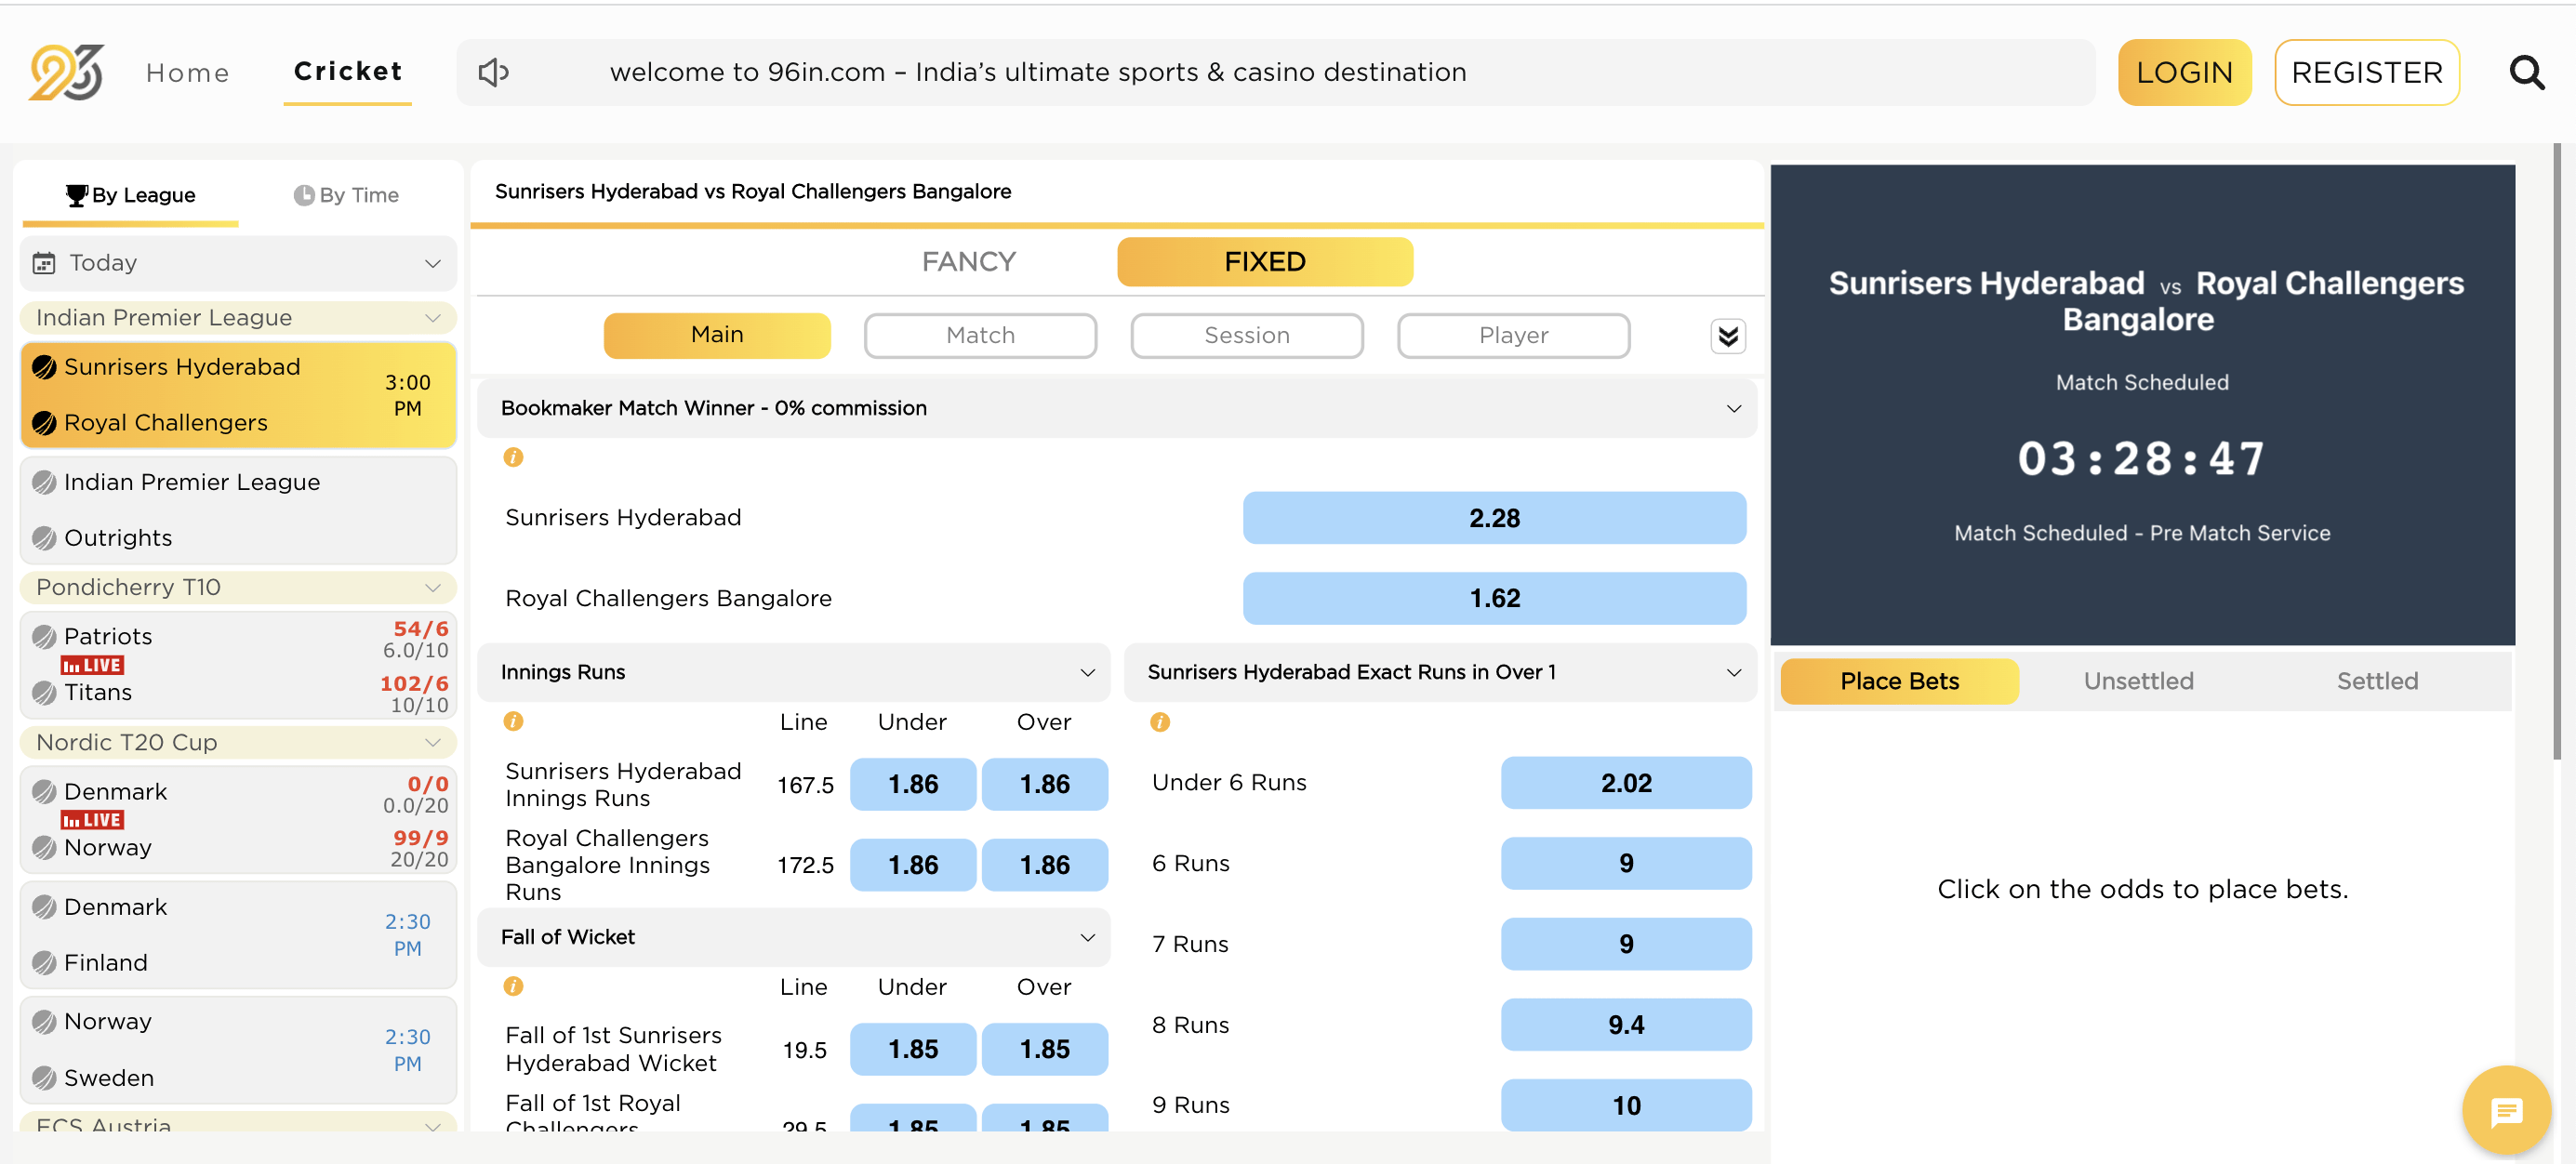Click the double-chevron expand-all icon
The height and width of the screenshot is (1164, 2576).
coord(1727,336)
